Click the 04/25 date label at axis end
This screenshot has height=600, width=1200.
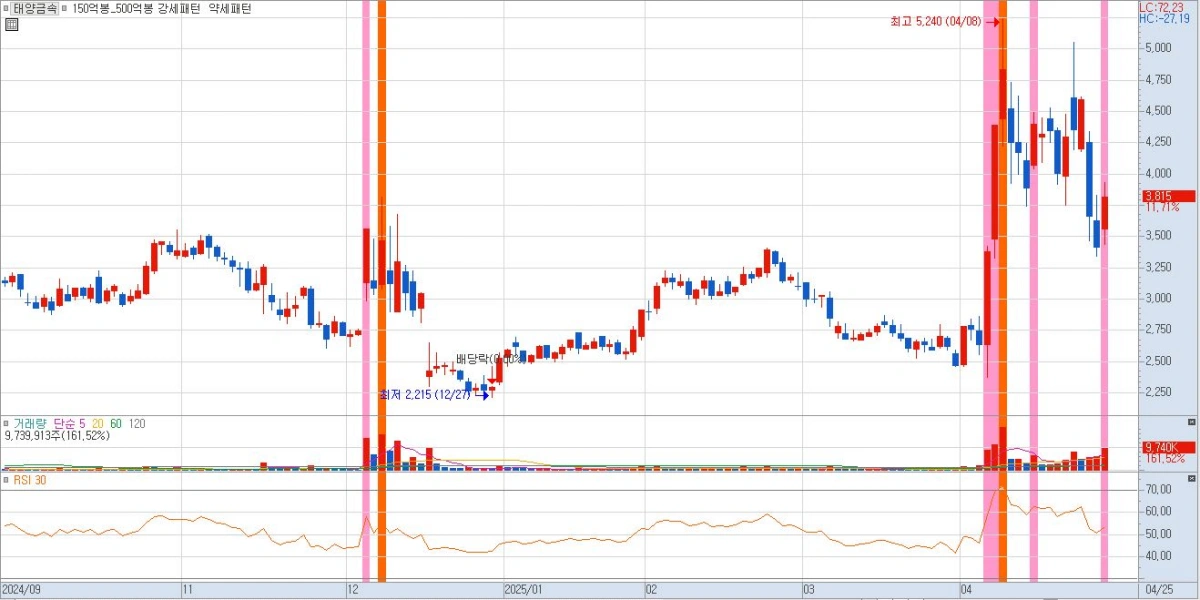tap(1158, 589)
